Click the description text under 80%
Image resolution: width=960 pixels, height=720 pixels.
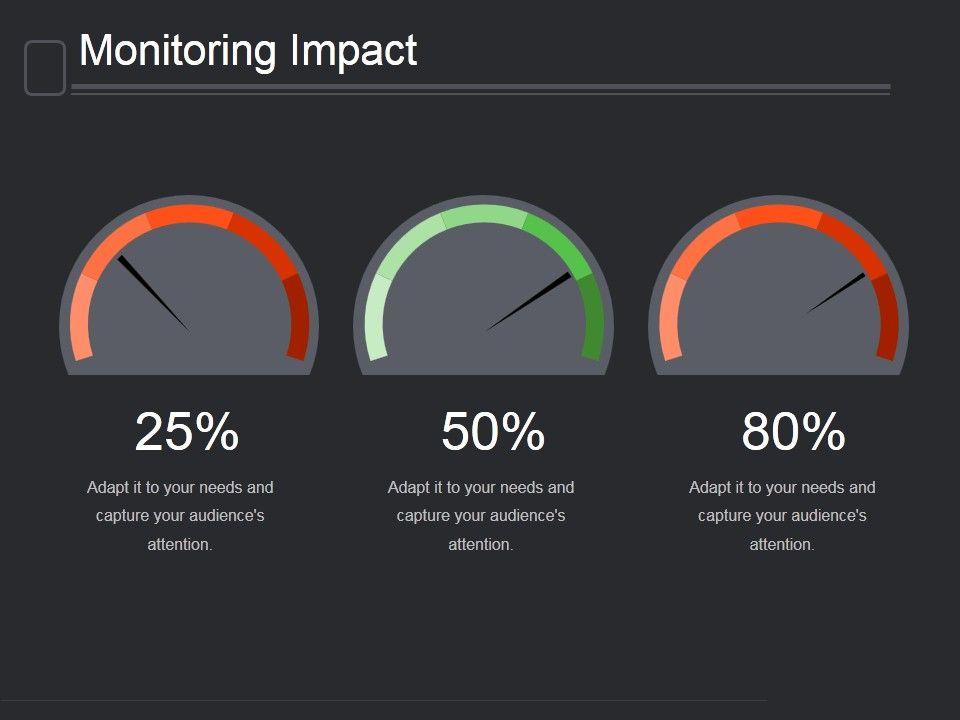[782, 516]
